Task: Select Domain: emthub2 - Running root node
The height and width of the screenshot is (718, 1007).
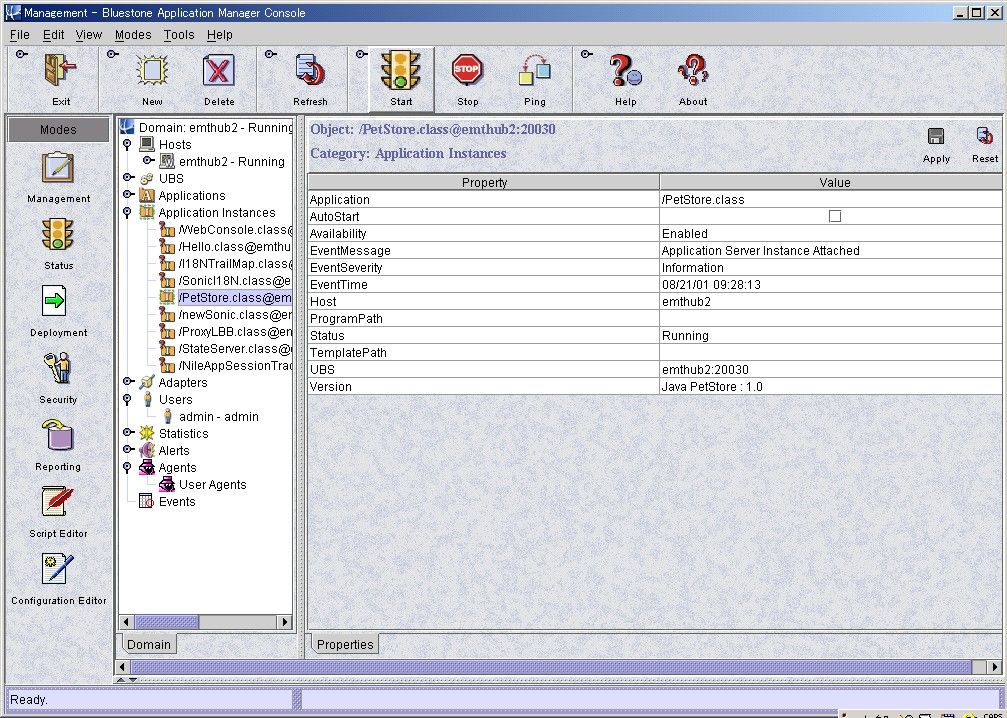Action: [x=216, y=127]
